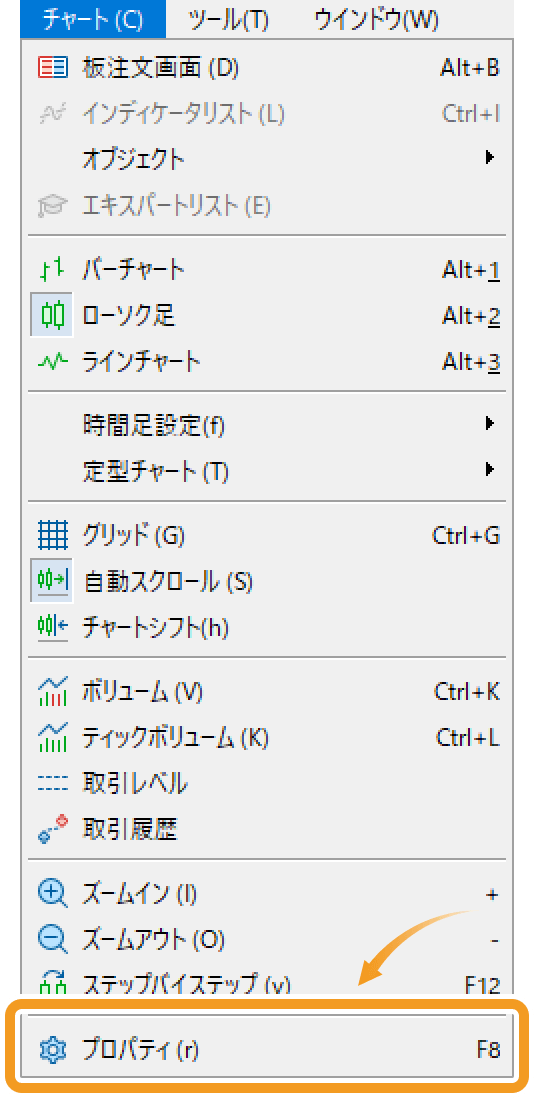Open the ウインドウ(W) menu
This screenshot has width=534, height=1098.
pyautogui.click(x=377, y=20)
